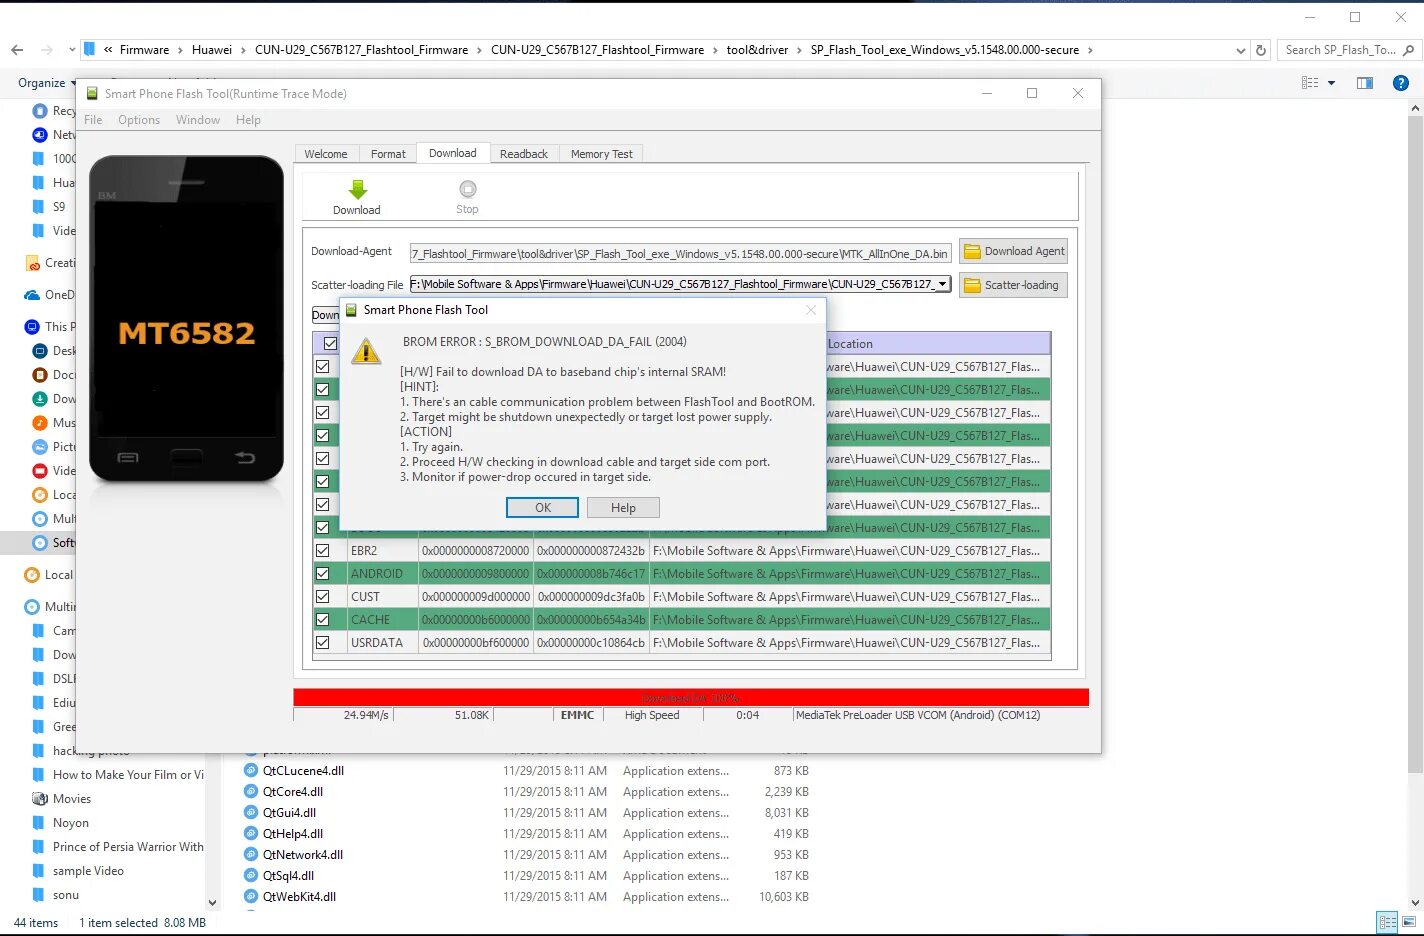Open recent locations dropdown arrow

tap(71, 49)
